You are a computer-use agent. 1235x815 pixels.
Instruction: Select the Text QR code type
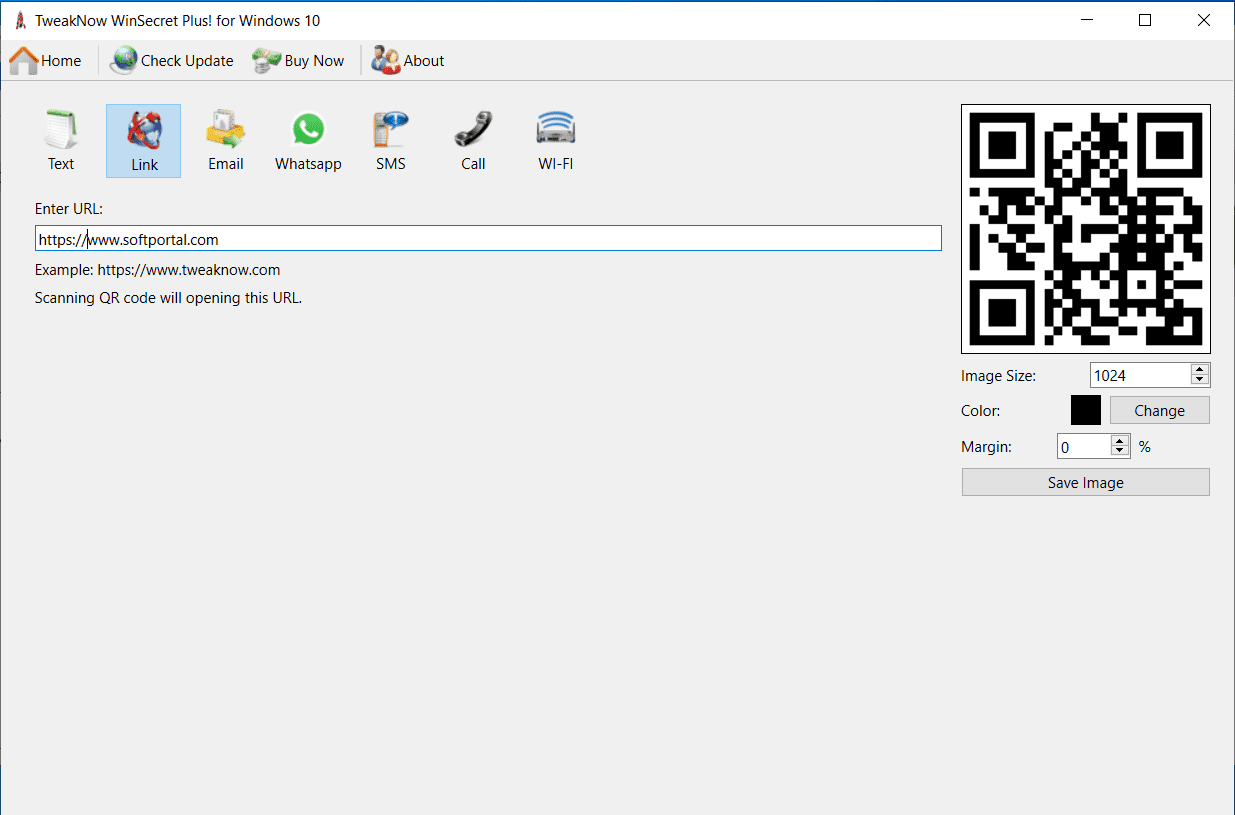(x=61, y=141)
